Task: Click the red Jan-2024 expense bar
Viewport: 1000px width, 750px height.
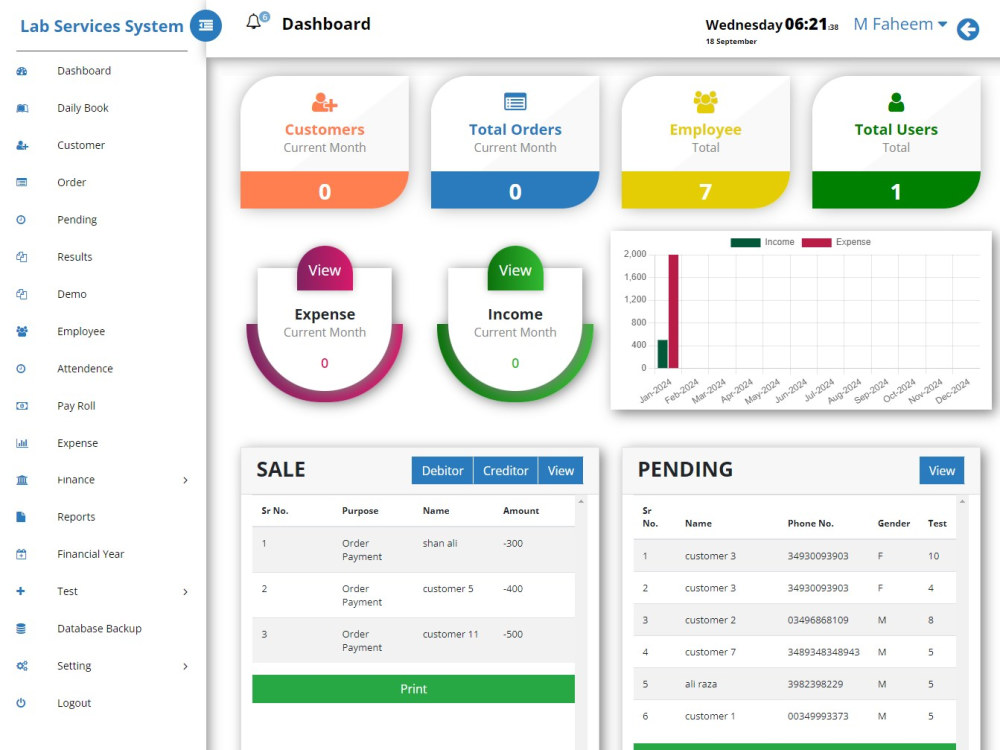Action: pos(673,311)
